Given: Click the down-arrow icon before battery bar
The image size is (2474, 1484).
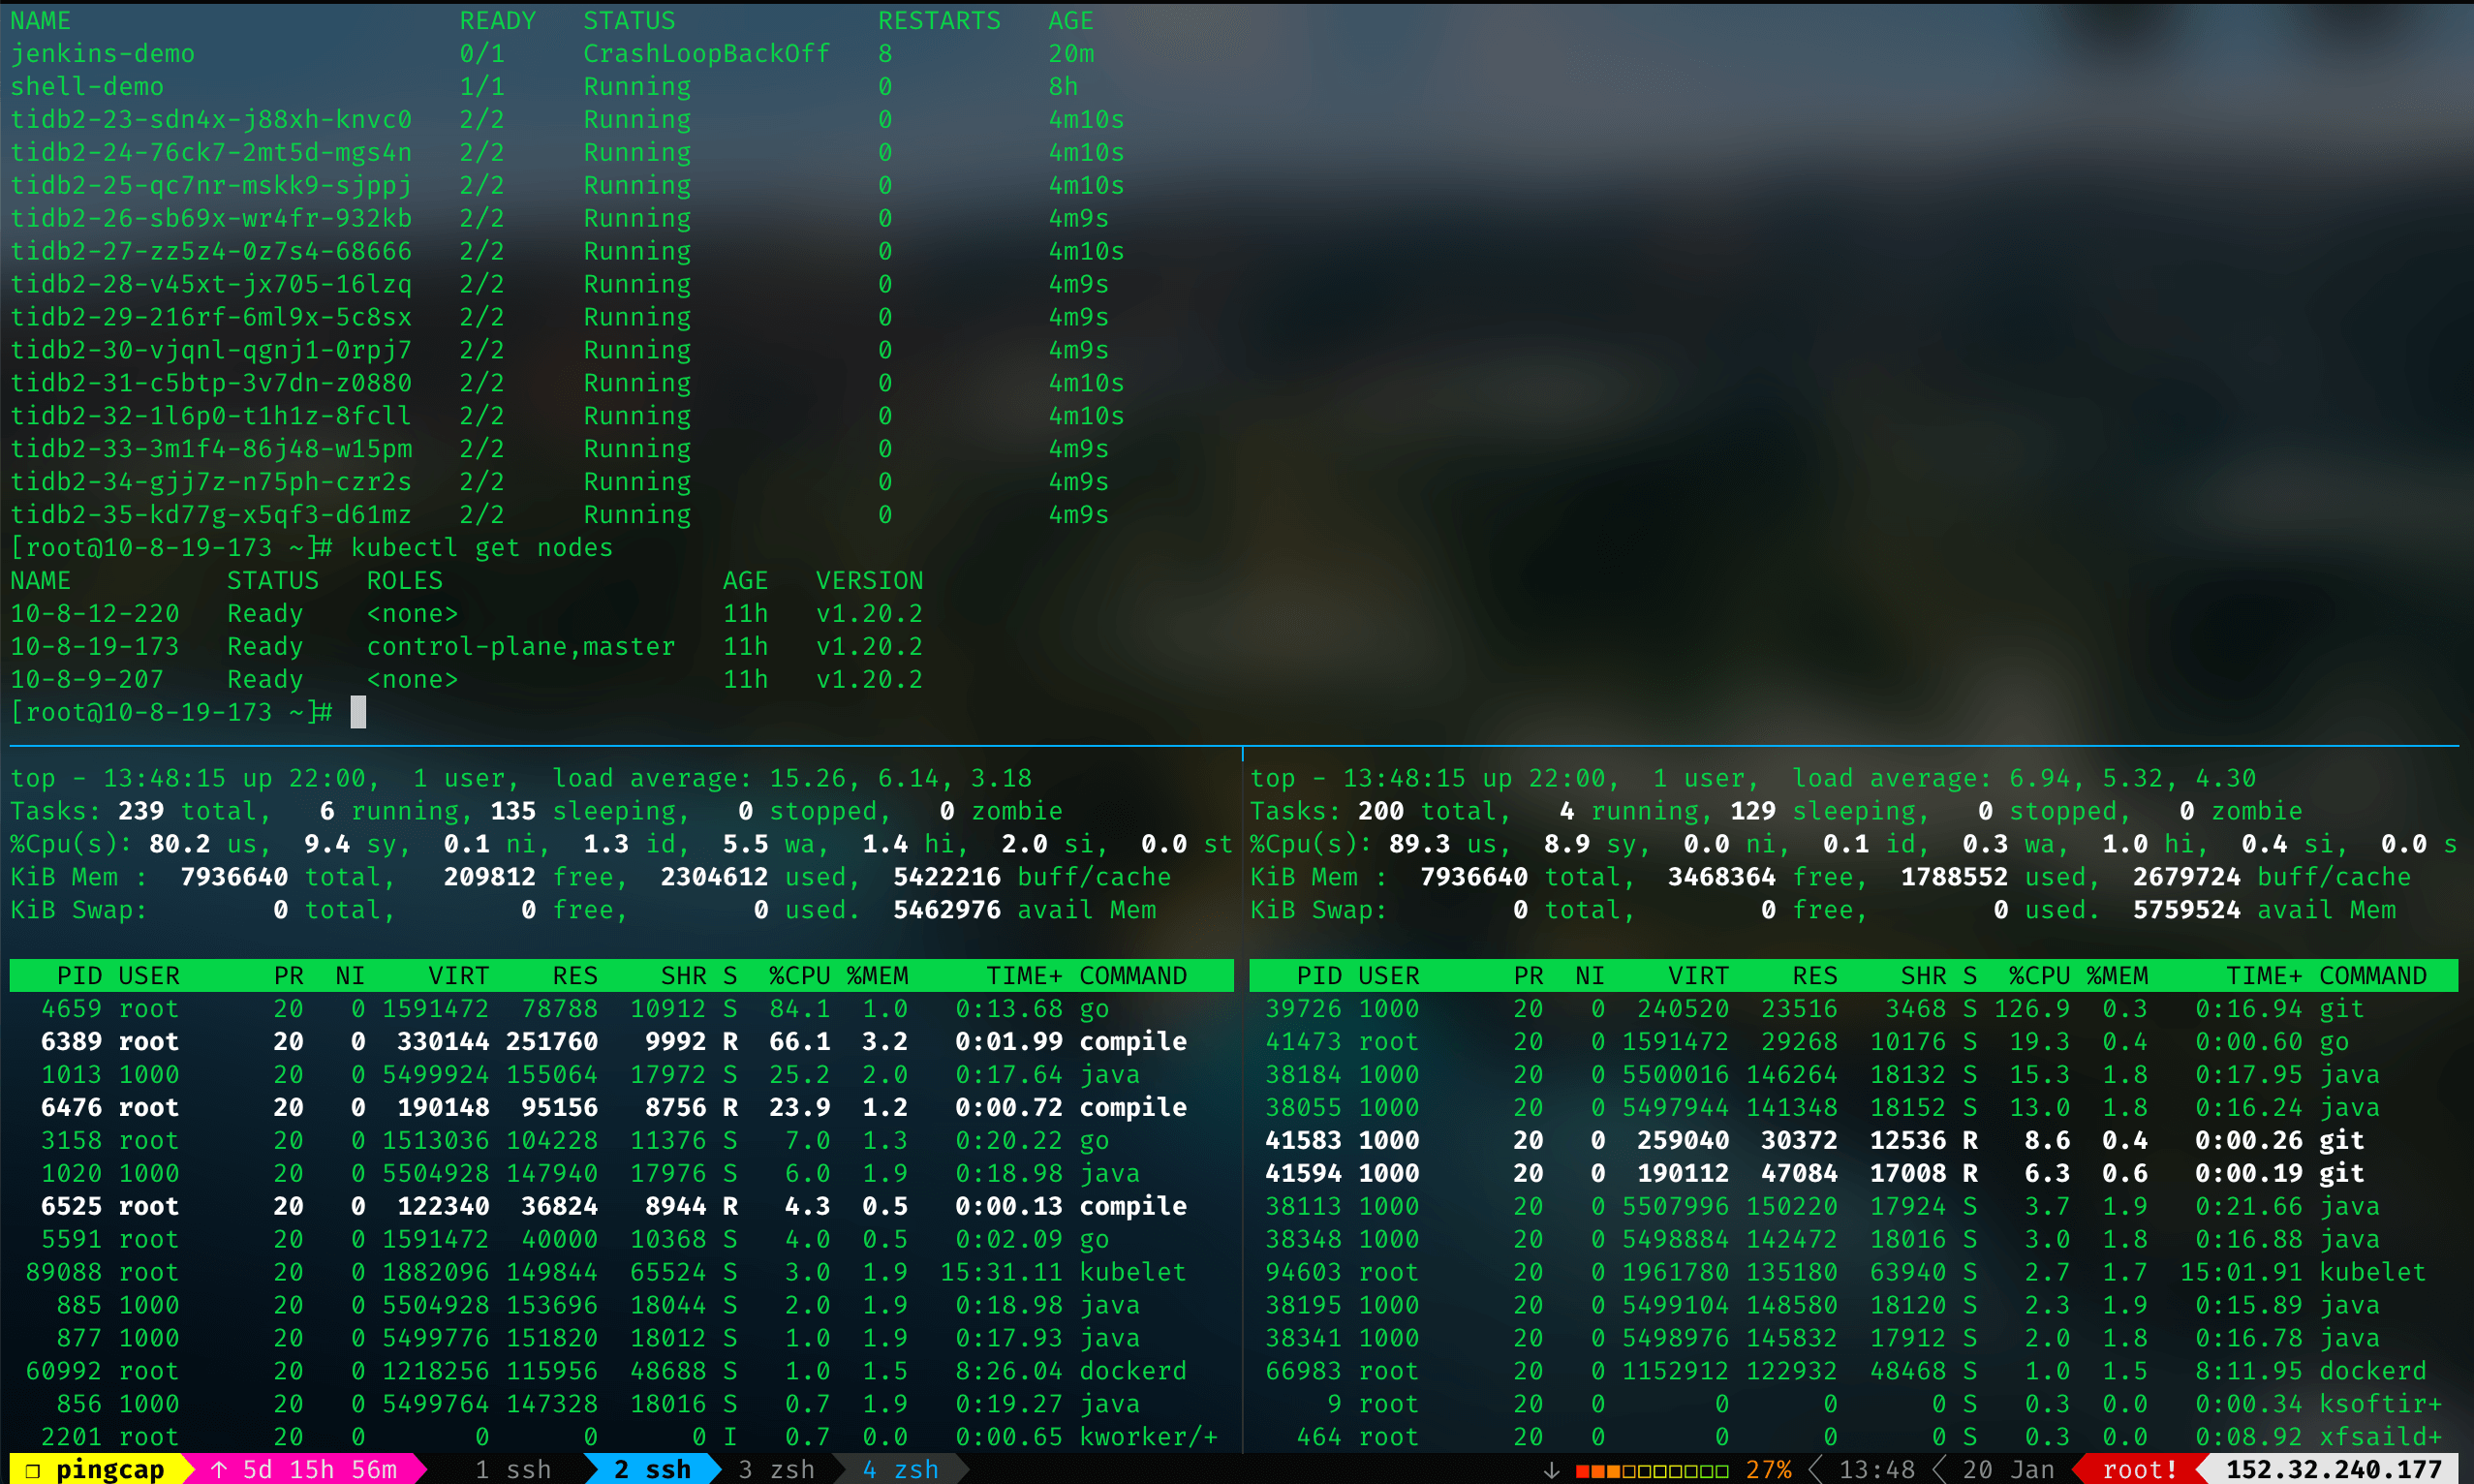Looking at the screenshot, I should tap(1551, 1469).
